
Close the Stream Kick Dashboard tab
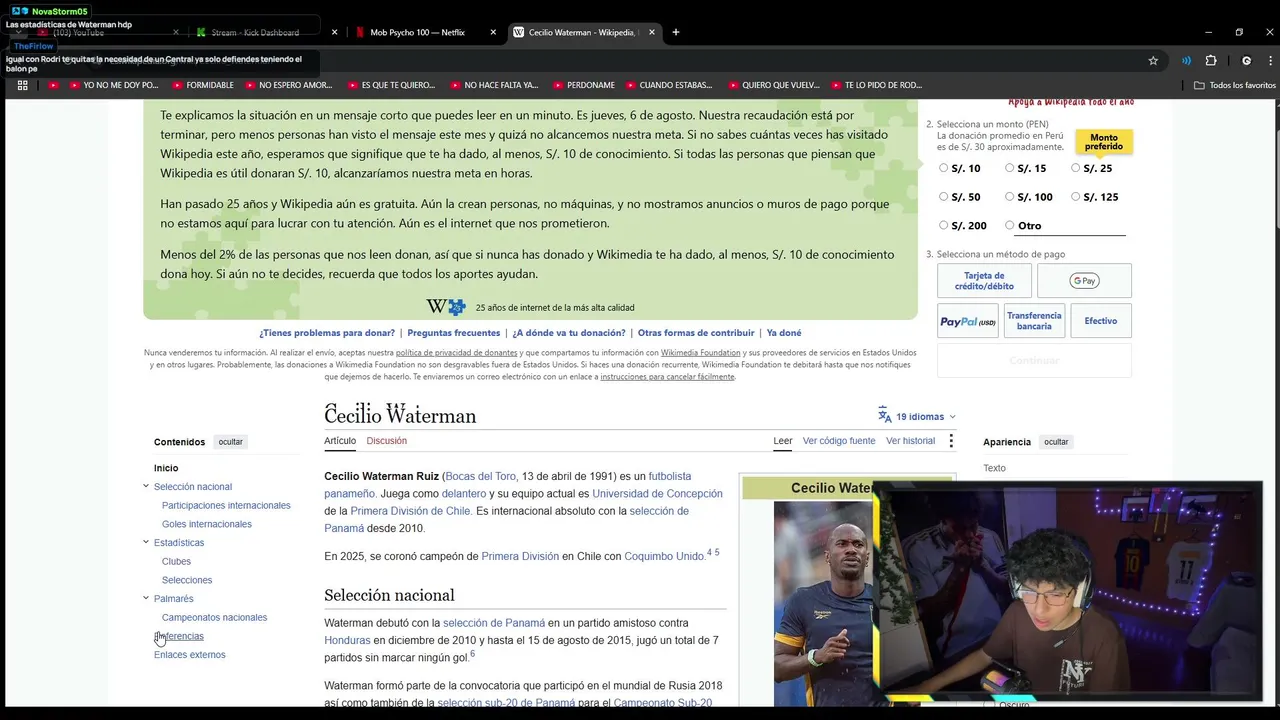(x=334, y=32)
